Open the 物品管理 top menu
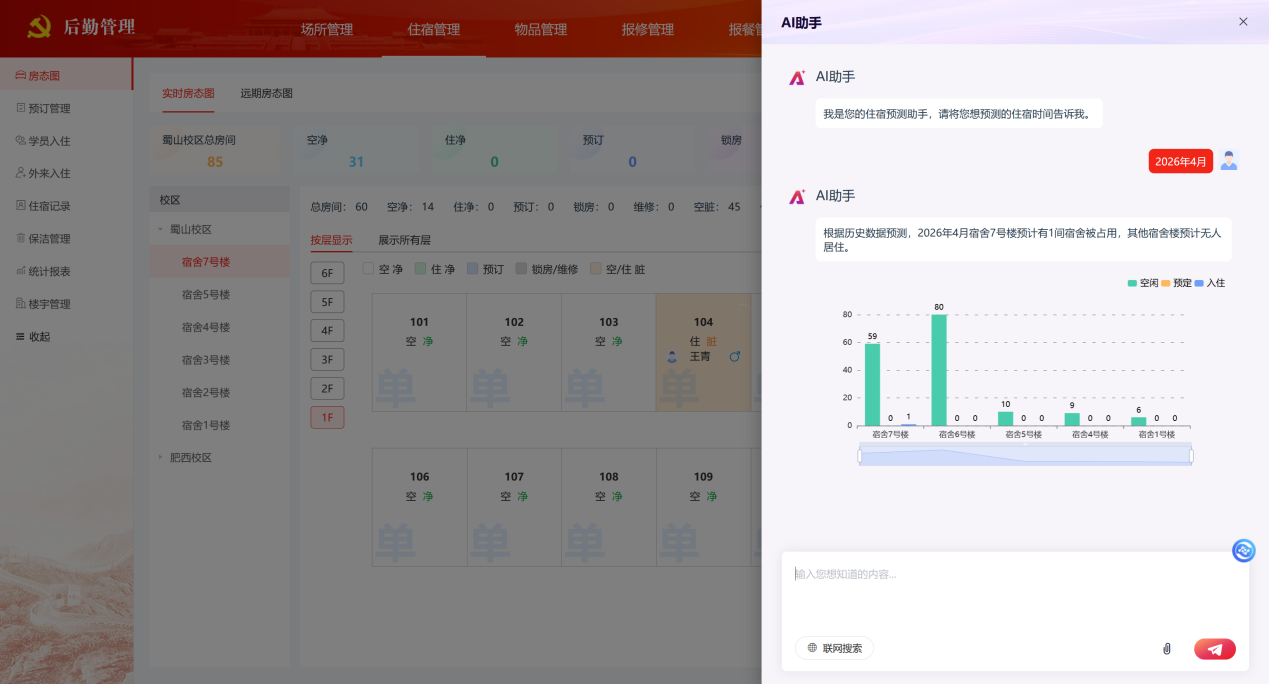This screenshot has width=1269, height=684. pyautogui.click(x=540, y=30)
